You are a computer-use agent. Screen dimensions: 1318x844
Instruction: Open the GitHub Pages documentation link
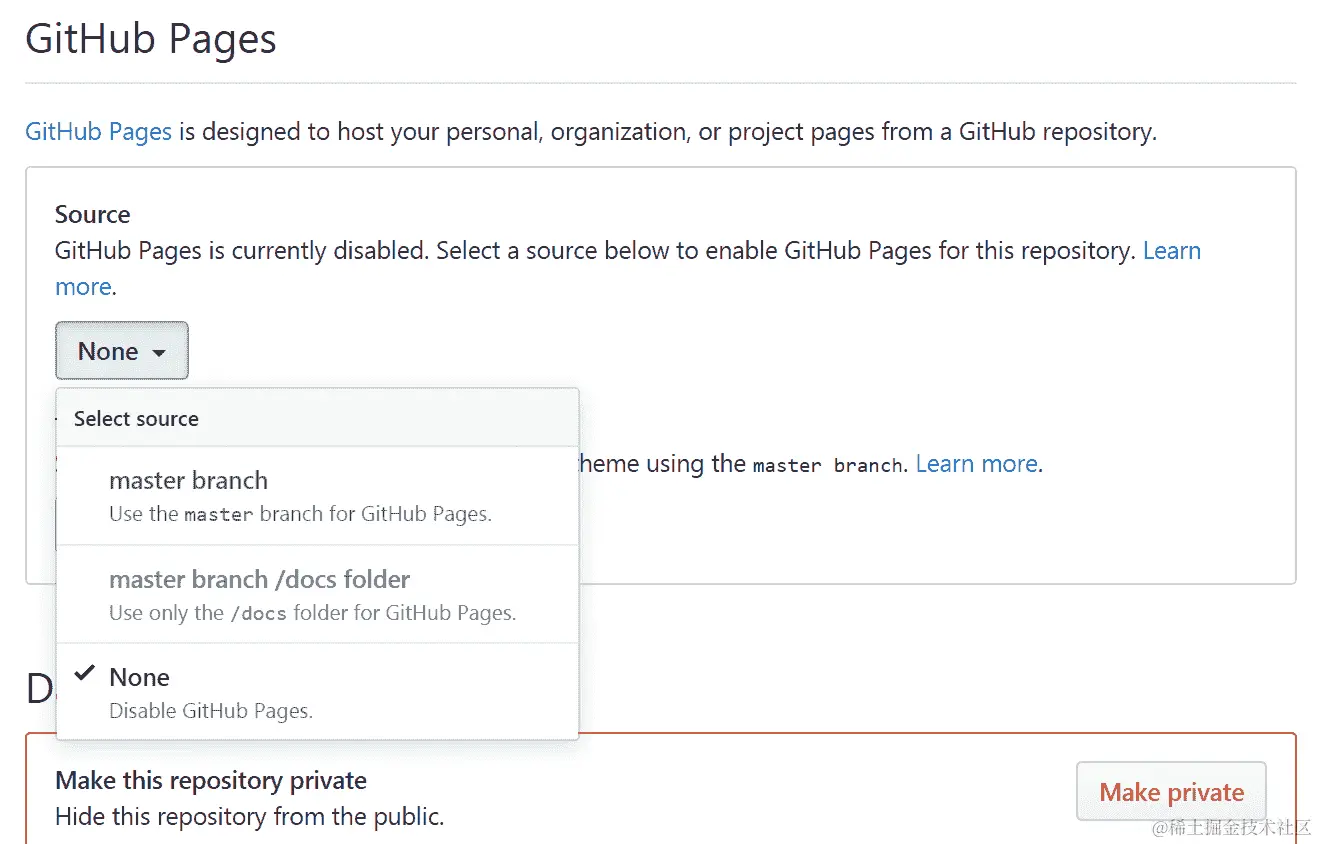point(98,131)
